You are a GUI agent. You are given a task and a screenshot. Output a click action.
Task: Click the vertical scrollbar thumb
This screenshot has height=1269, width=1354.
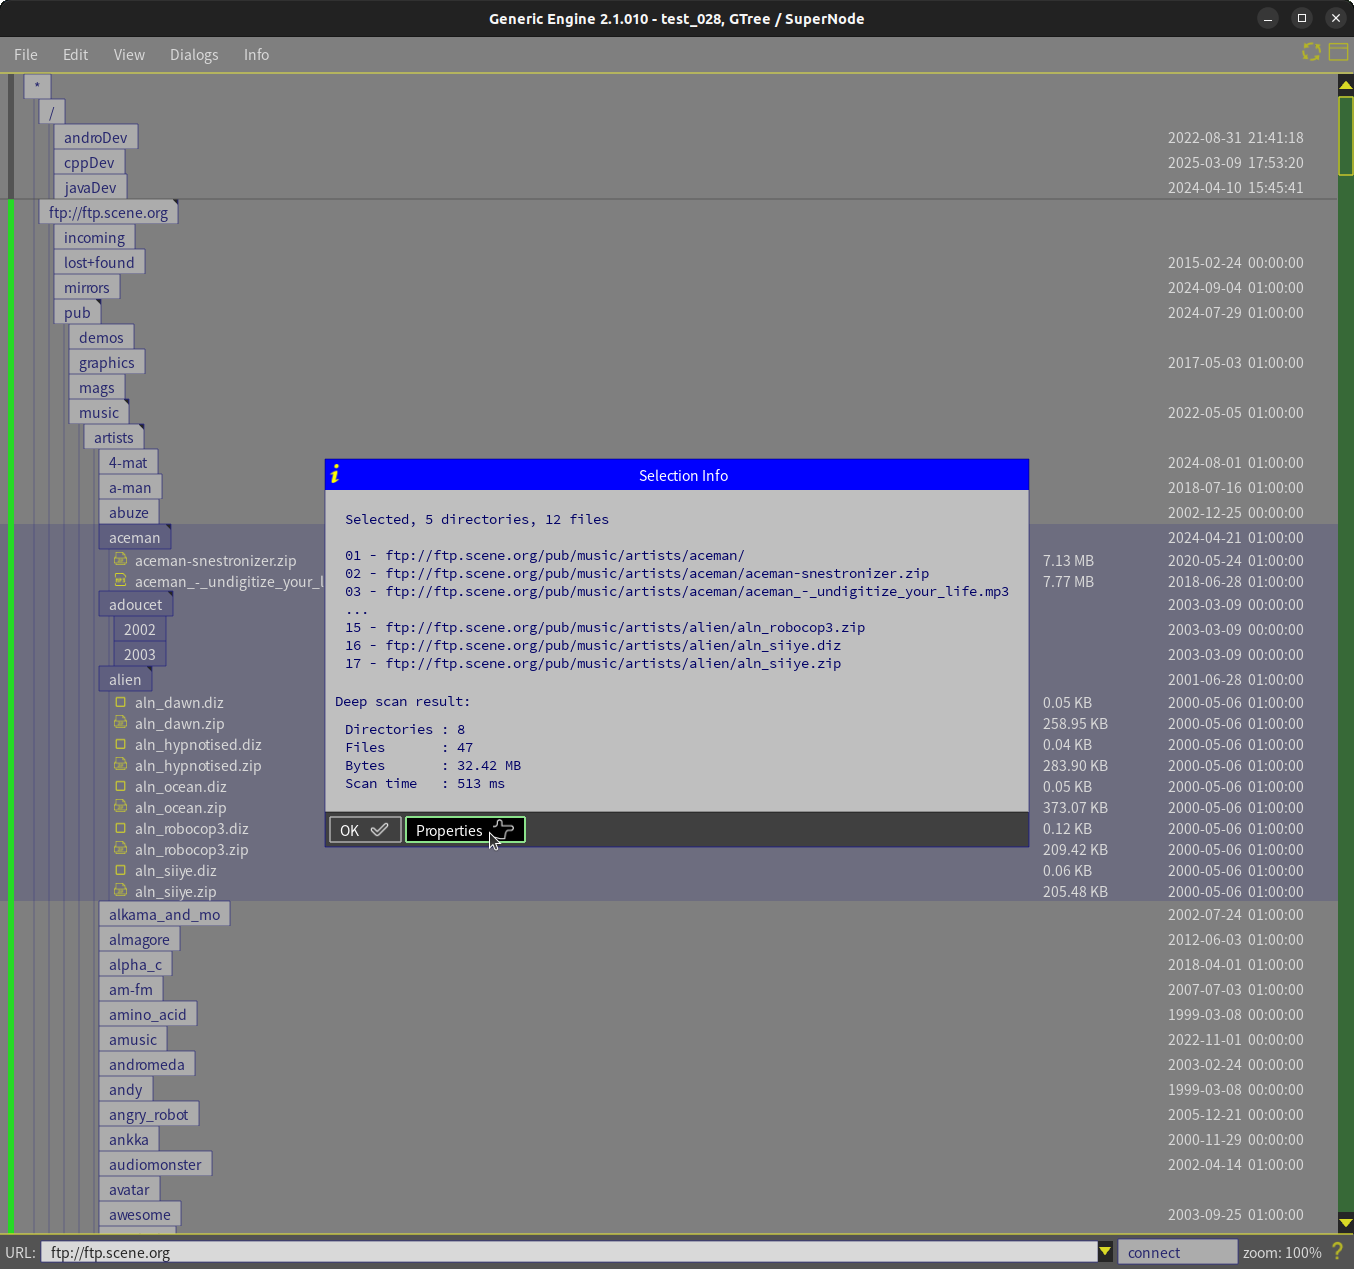tap(1345, 135)
